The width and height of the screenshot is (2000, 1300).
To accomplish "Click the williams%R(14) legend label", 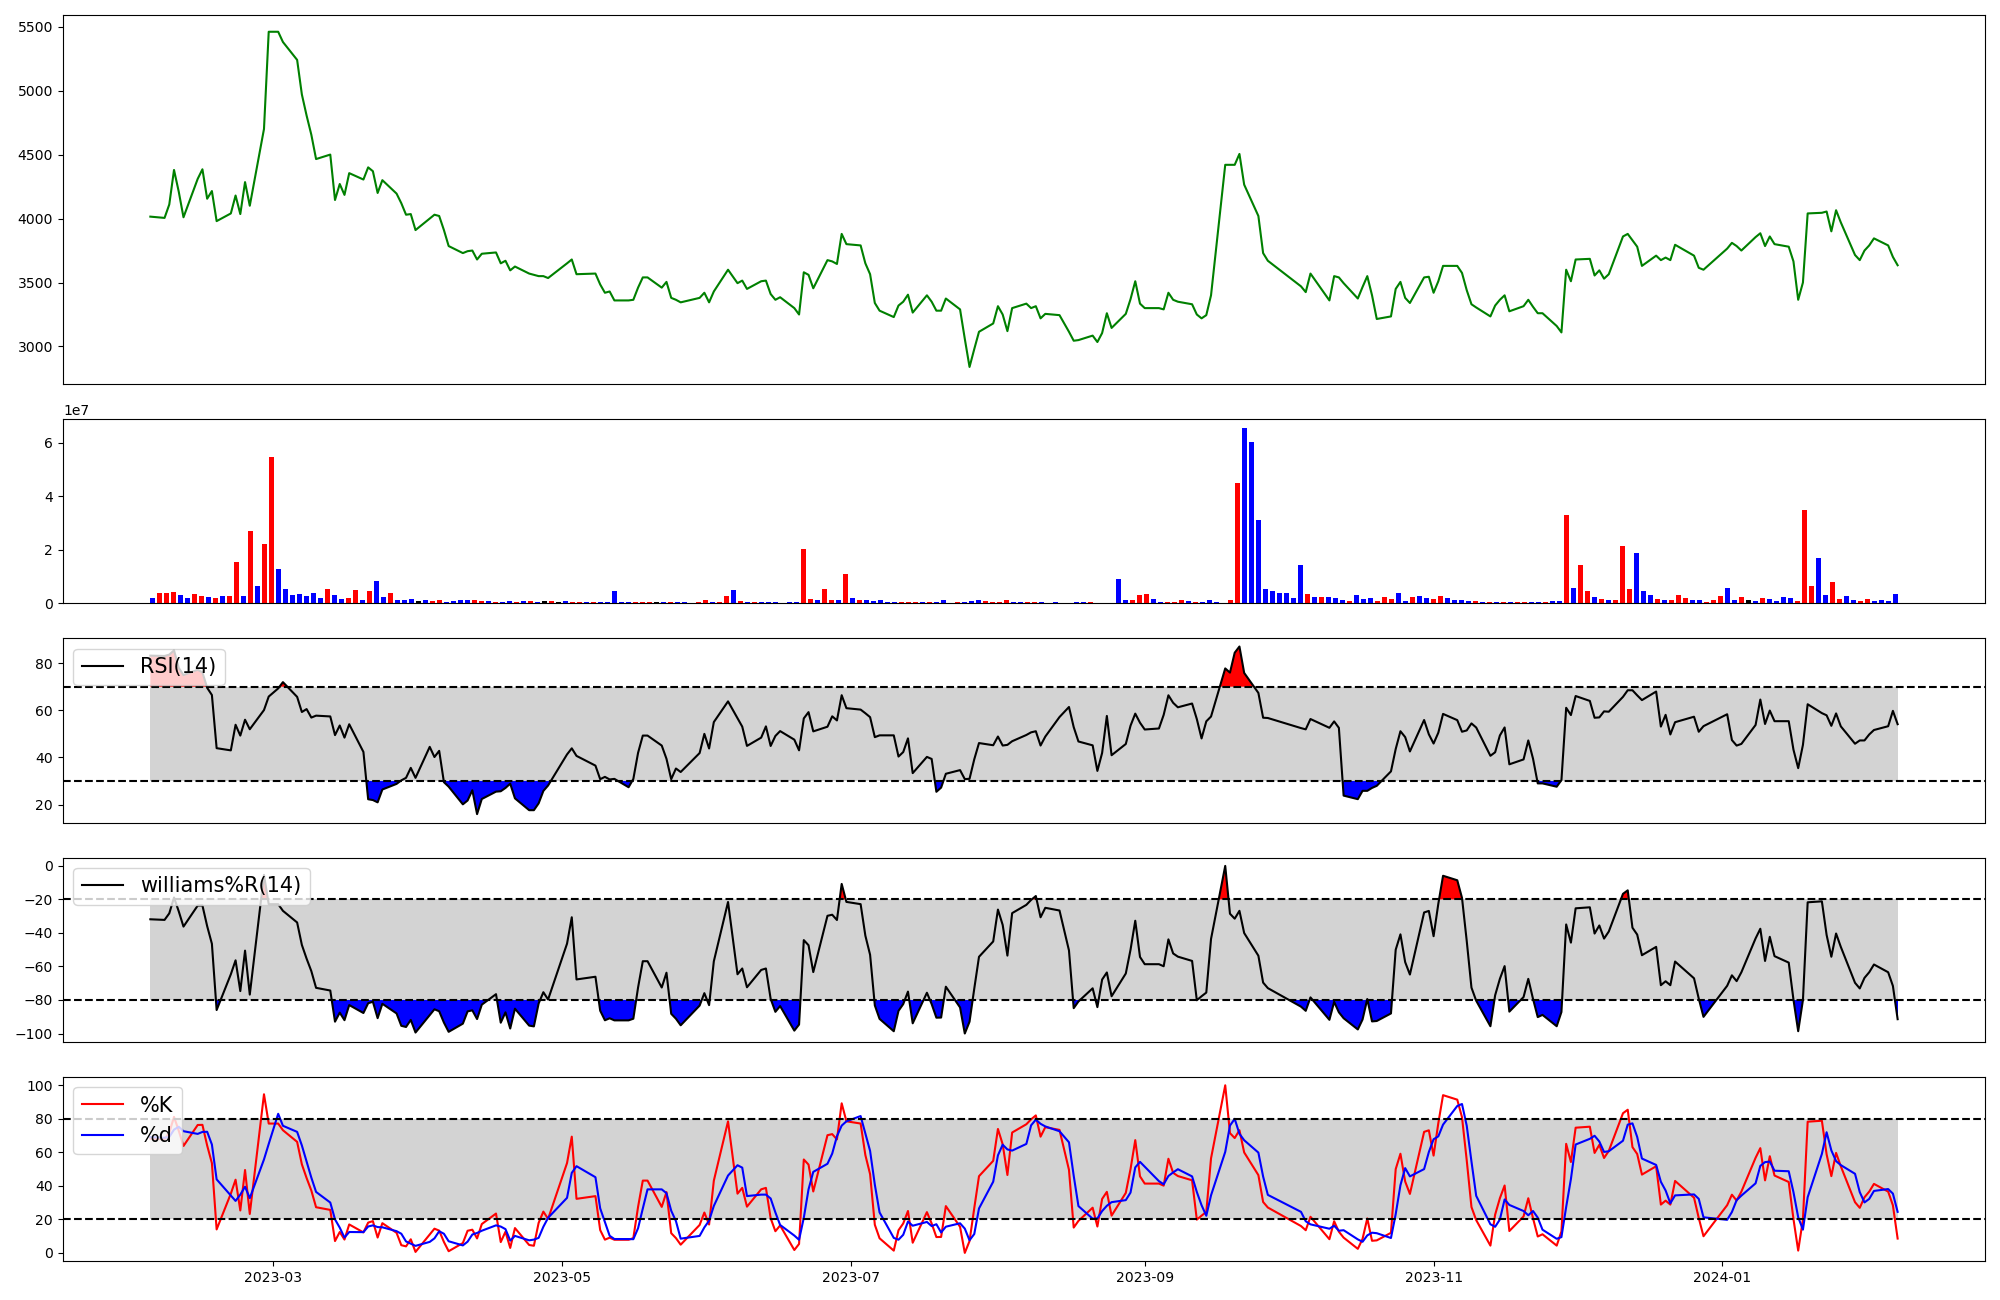I will click(220, 885).
